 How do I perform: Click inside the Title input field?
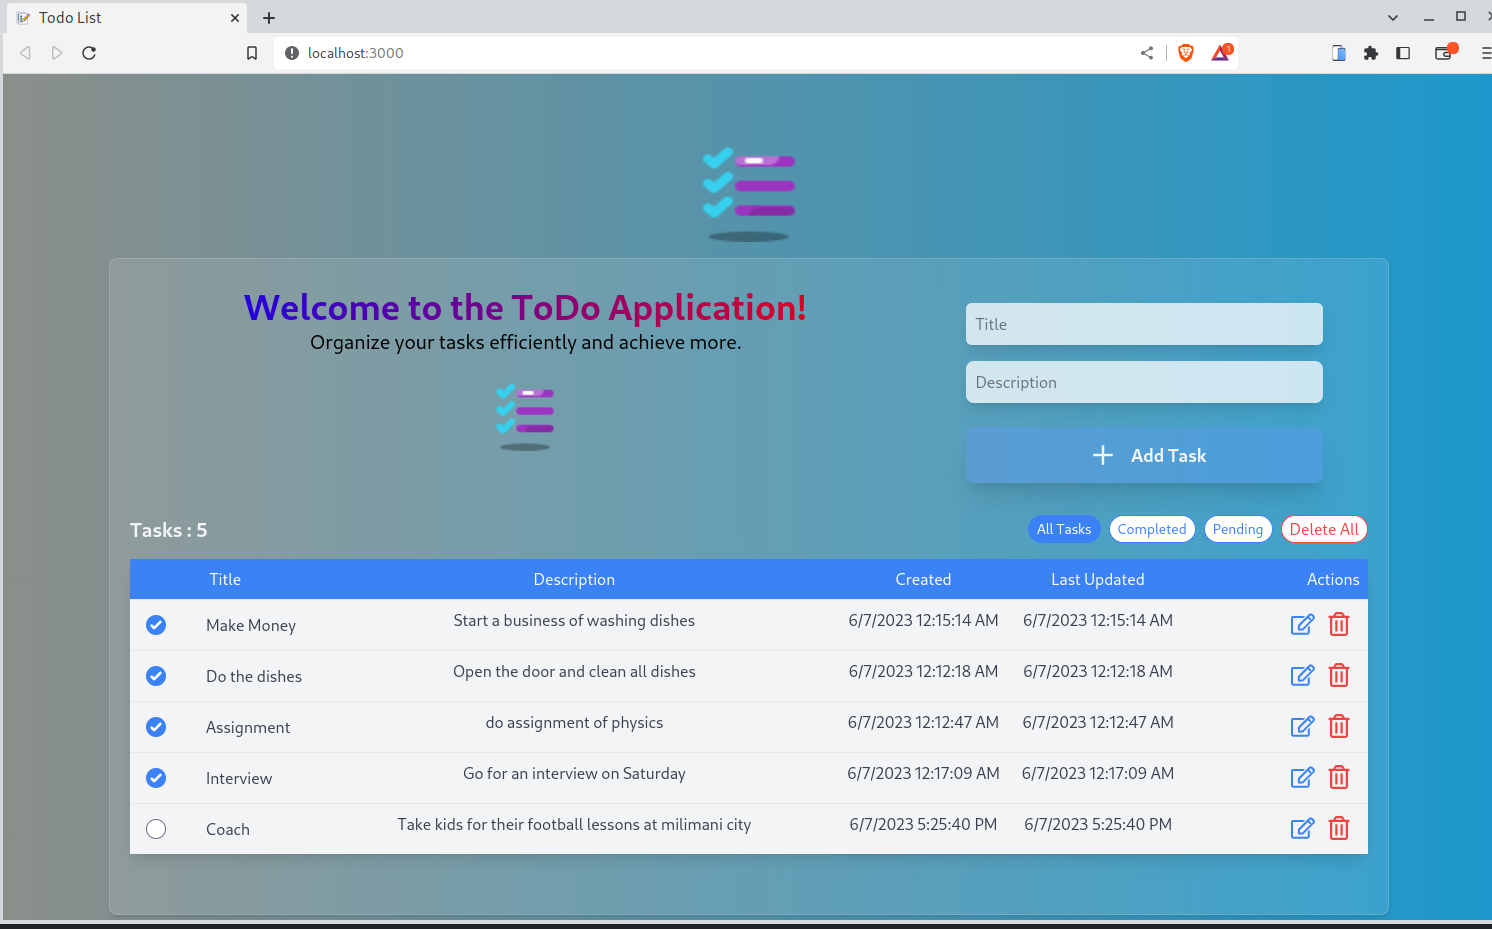pyautogui.click(x=1143, y=324)
